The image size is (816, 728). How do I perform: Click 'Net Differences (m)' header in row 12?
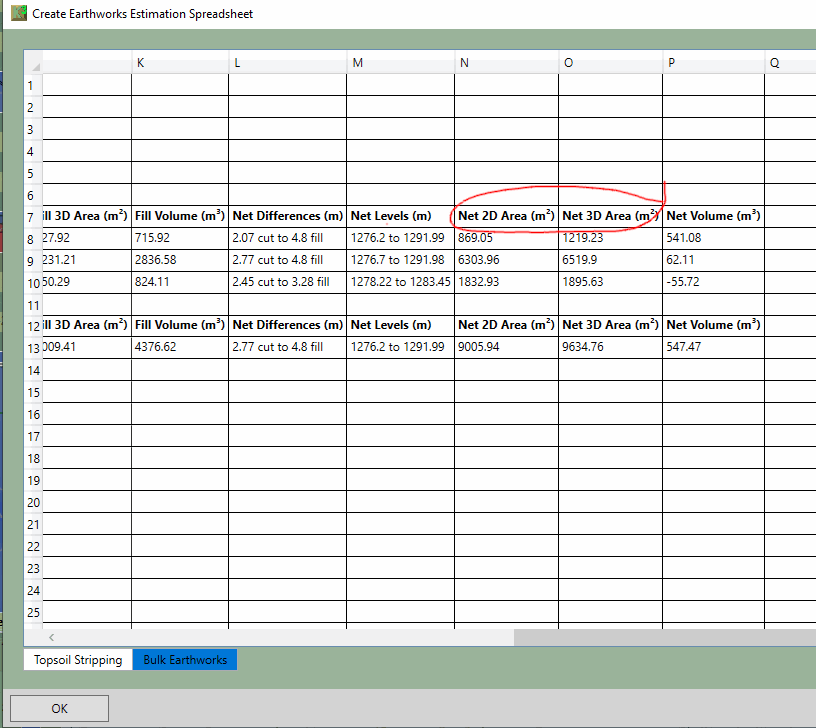pos(287,325)
